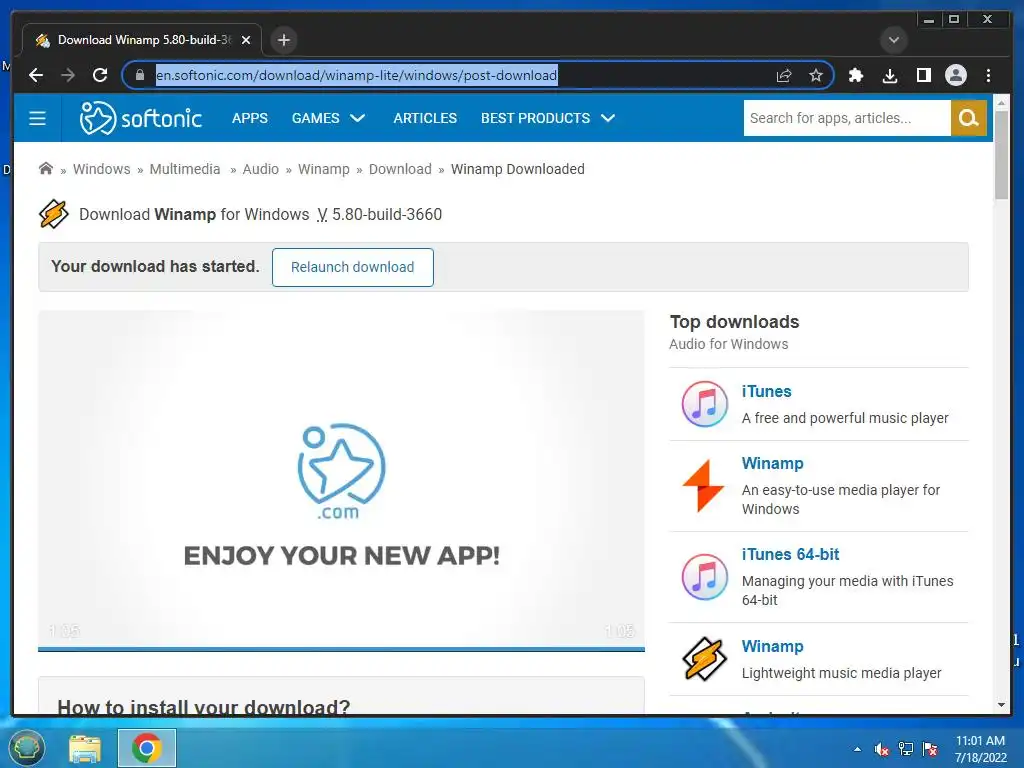The image size is (1024, 768).
Task: Open the taskbar clock and date
Action: click(x=980, y=749)
